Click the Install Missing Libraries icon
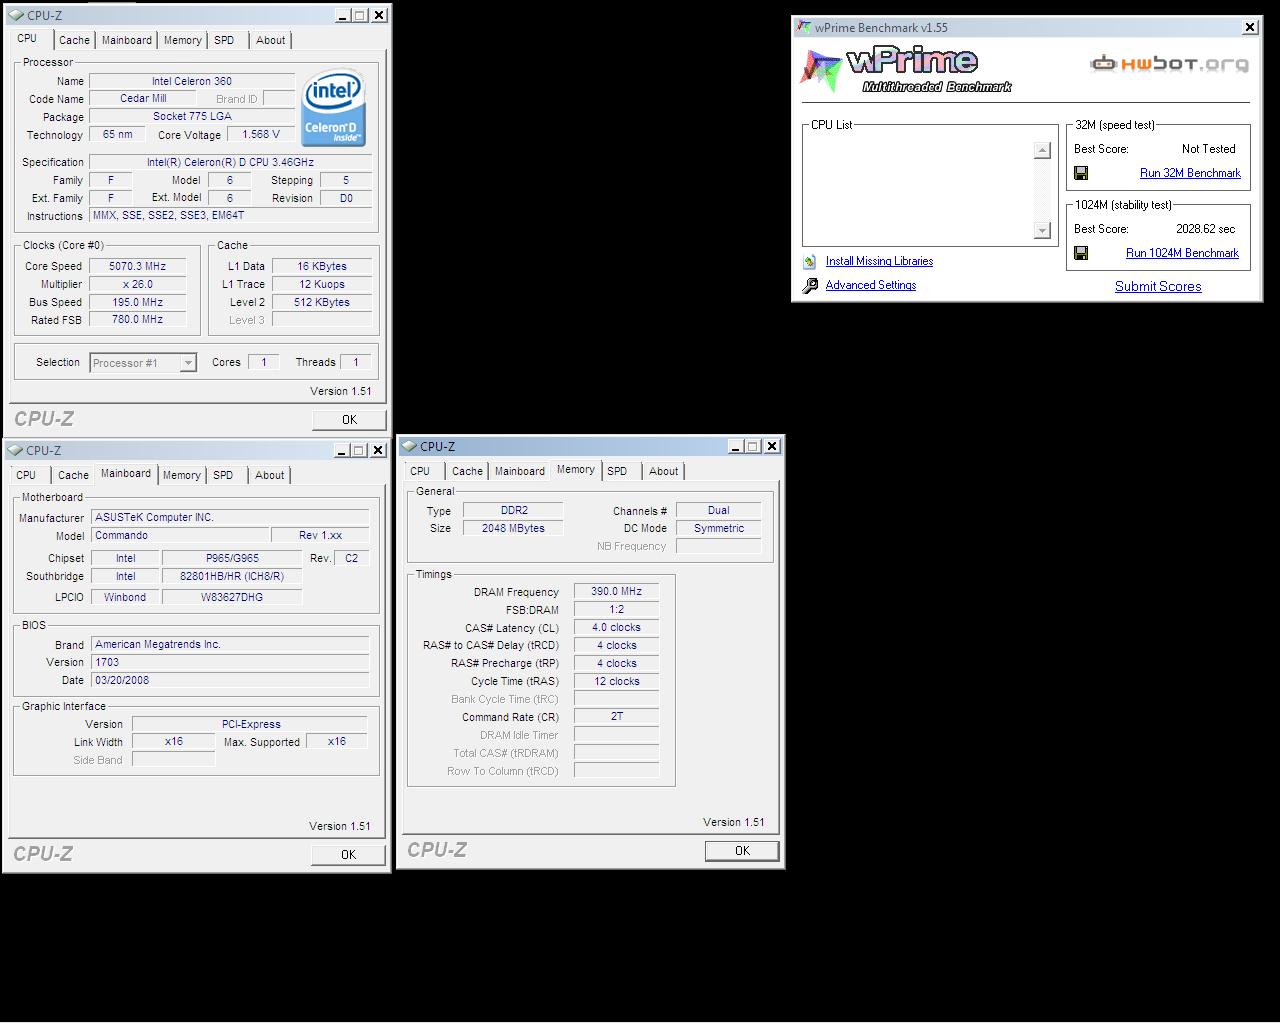 tap(810, 262)
